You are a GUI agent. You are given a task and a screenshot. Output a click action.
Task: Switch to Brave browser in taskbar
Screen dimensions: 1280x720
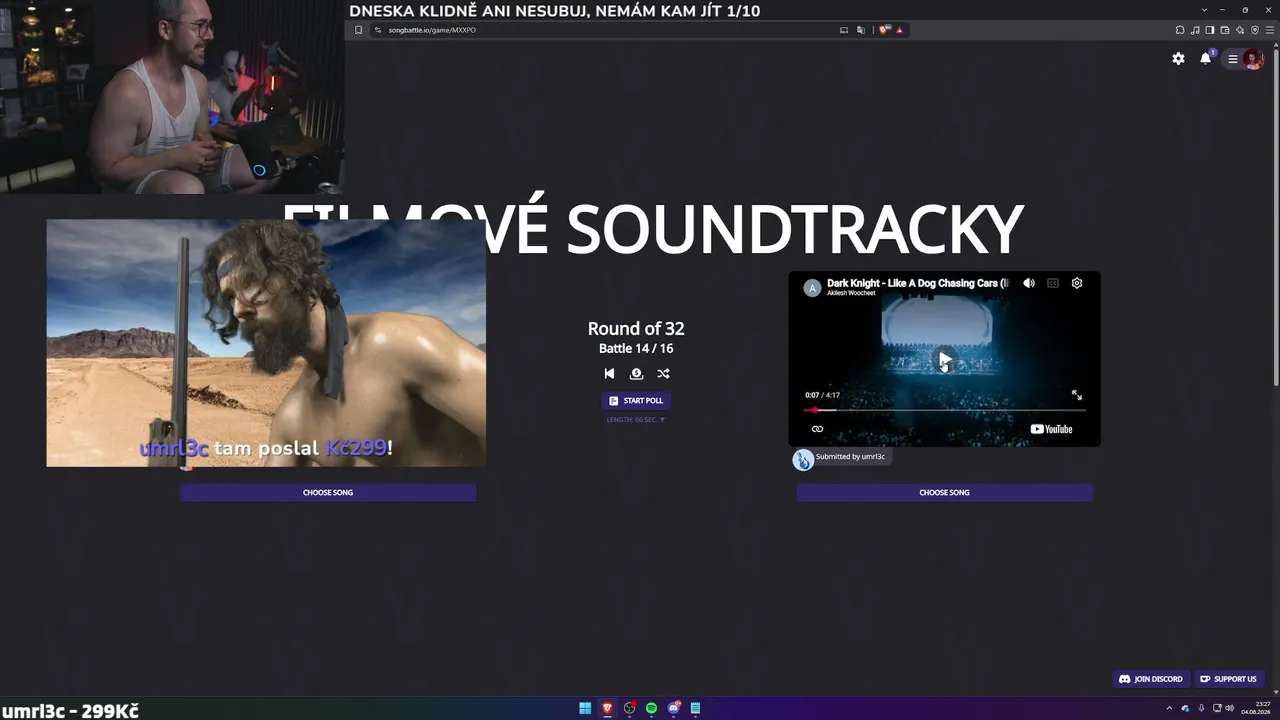pos(607,708)
